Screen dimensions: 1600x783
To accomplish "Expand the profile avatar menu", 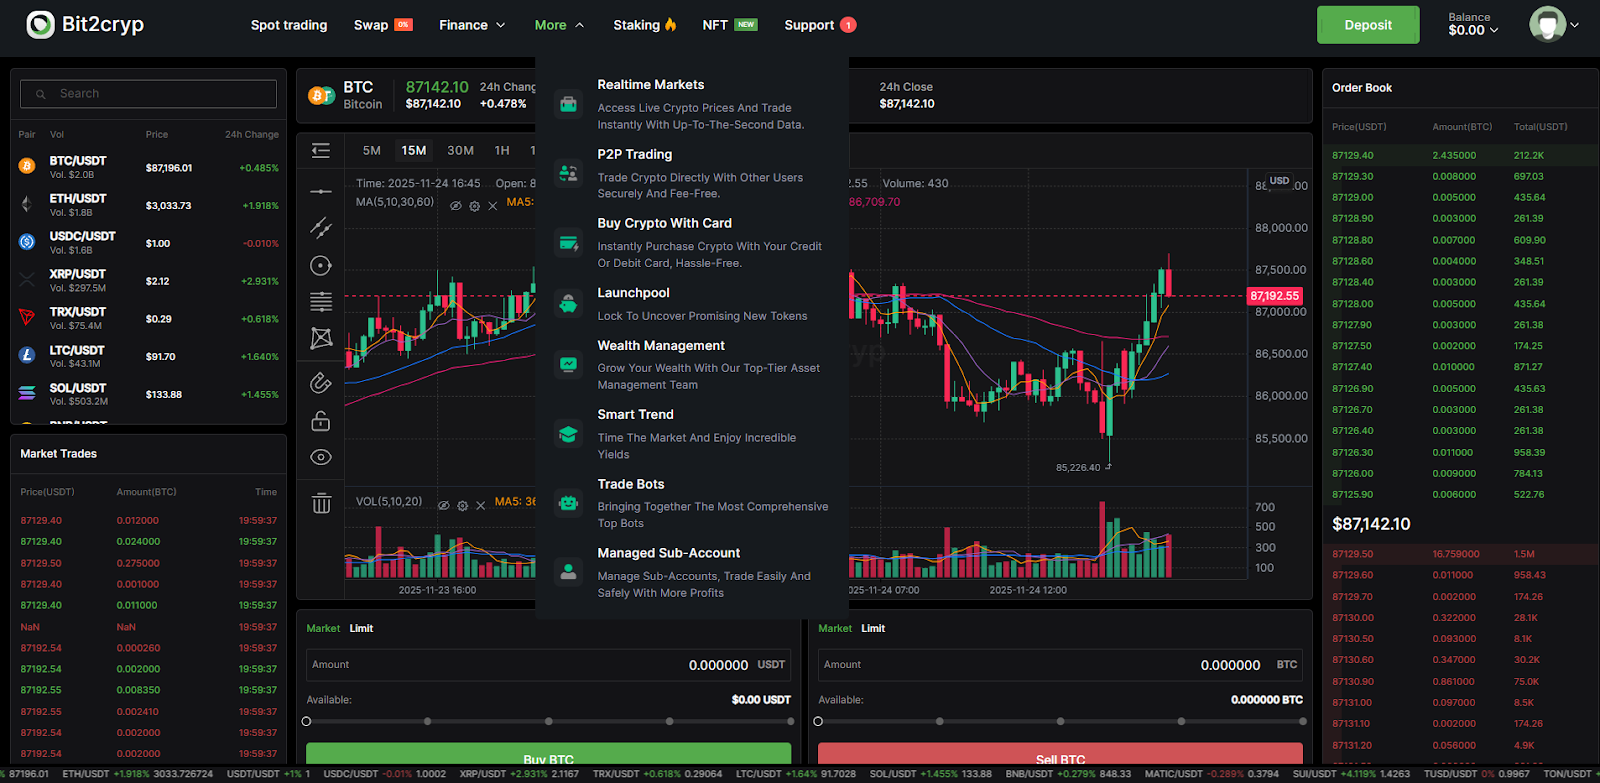I will [x=1554, y=25].
